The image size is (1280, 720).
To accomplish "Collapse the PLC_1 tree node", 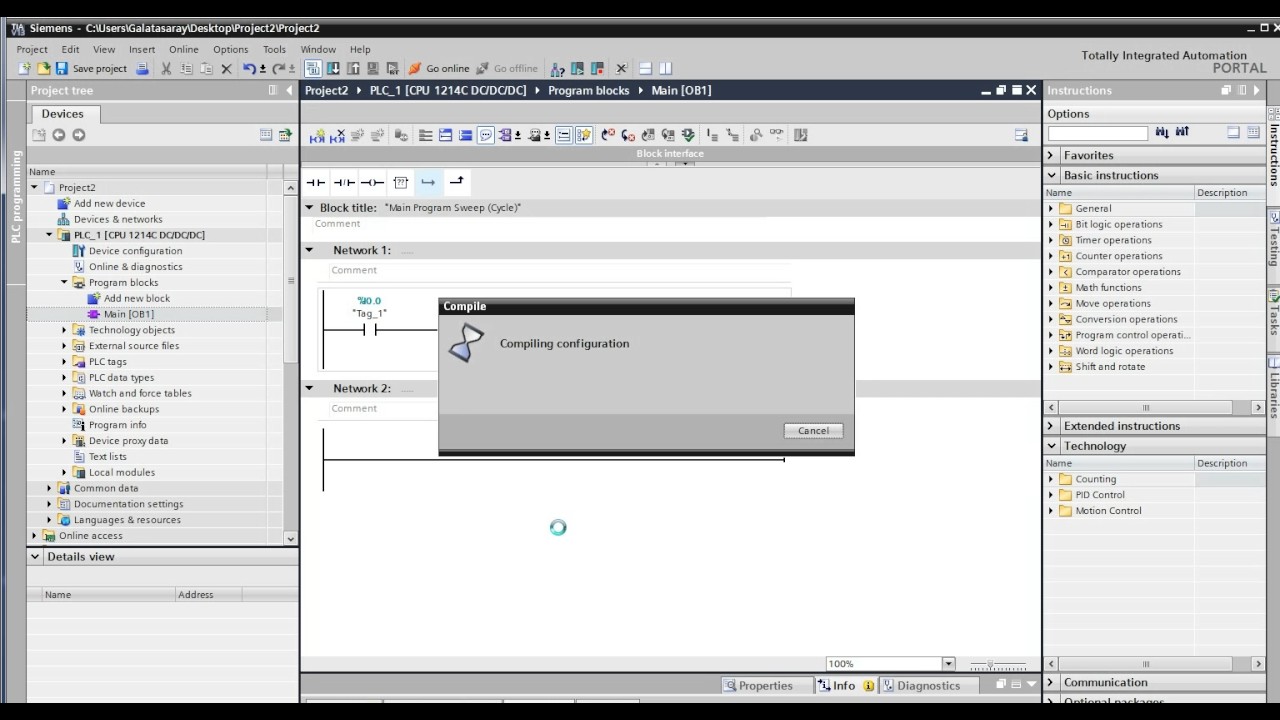I will tap(49, 235).
